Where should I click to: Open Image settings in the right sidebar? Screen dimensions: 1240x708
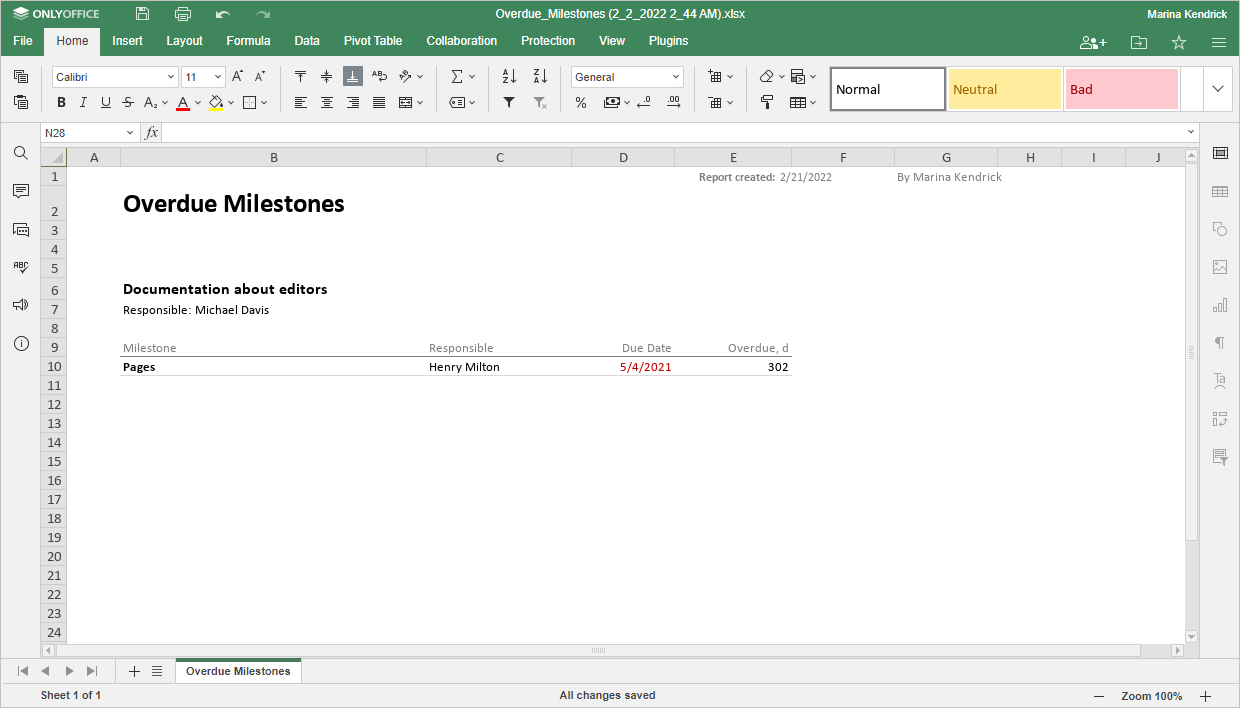point(1220,267)
